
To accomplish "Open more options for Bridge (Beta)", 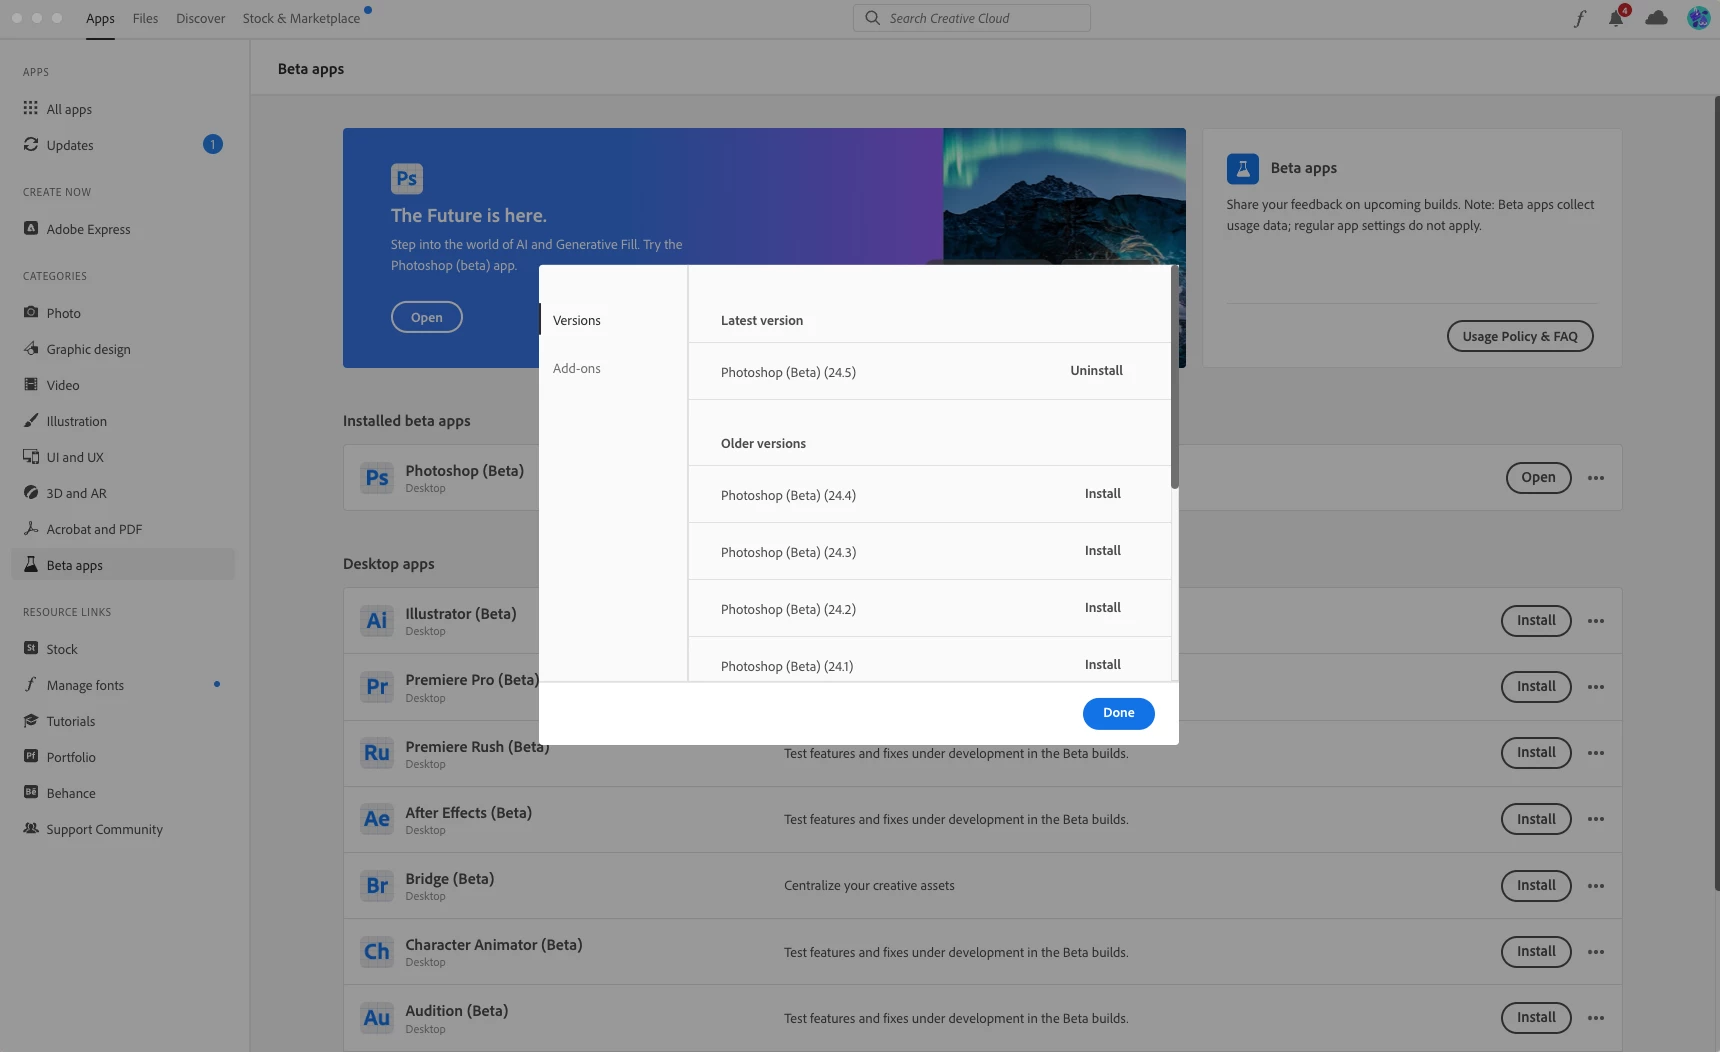I will (1596, 886).
